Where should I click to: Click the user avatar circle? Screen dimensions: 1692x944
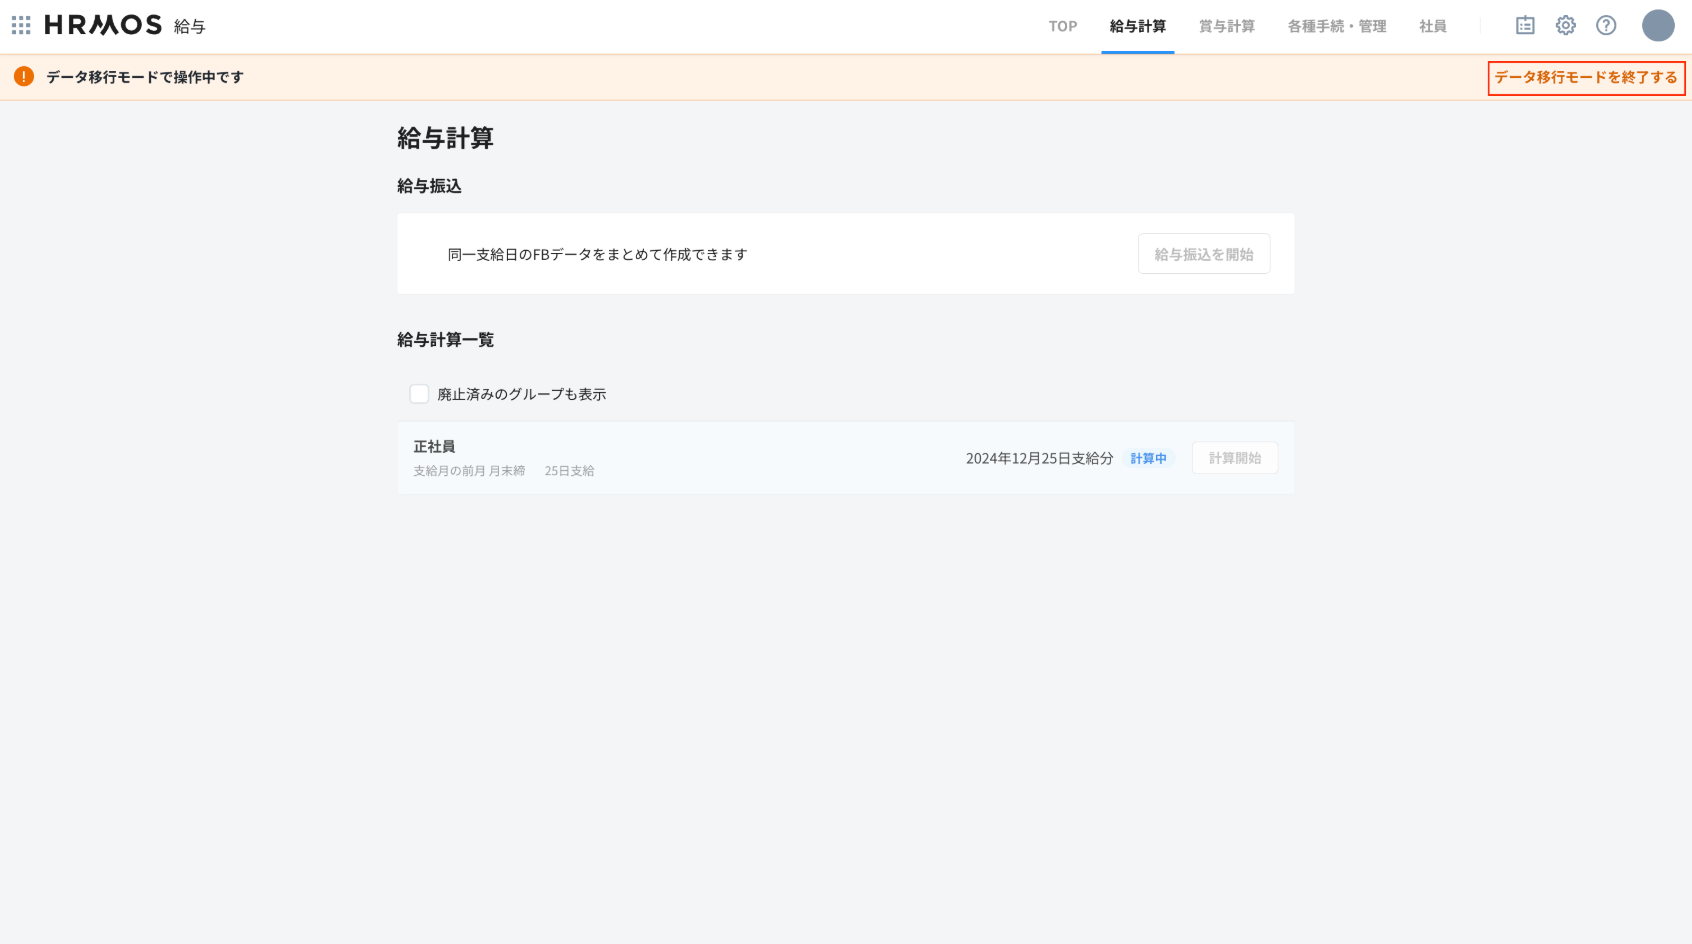pyautogui.click(x=1658, y=26)
